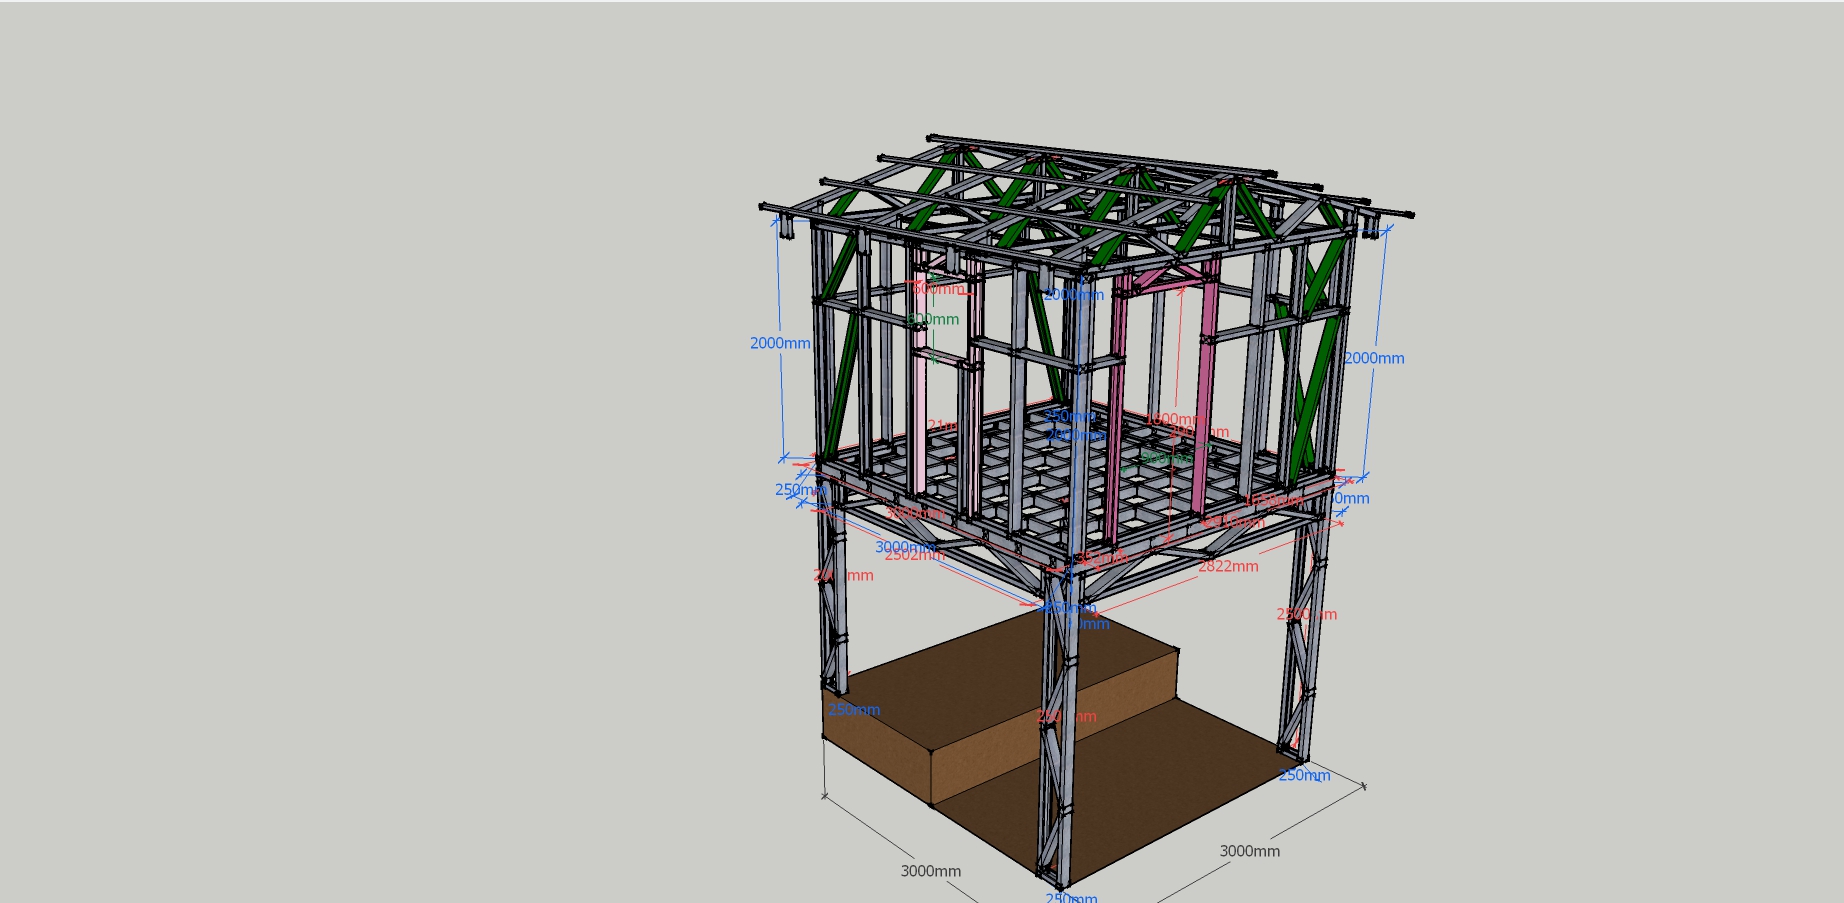1844x903 pixels.
Task: Select the red 2822mm dimension label
Action: 1228,566
